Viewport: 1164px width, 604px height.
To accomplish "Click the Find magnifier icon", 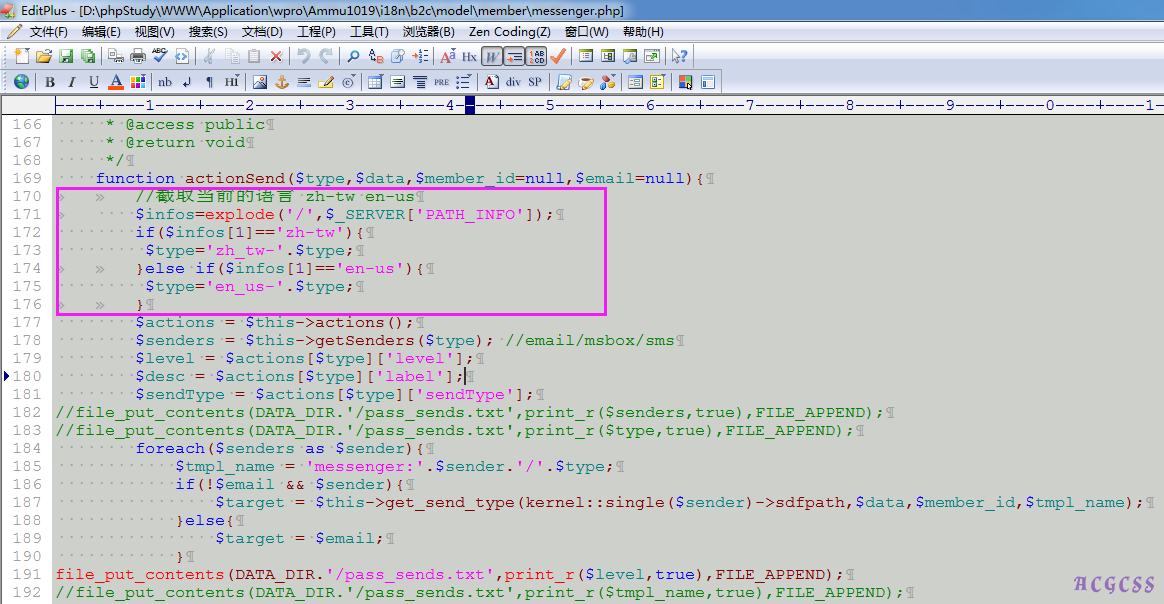I will [353, 56].
